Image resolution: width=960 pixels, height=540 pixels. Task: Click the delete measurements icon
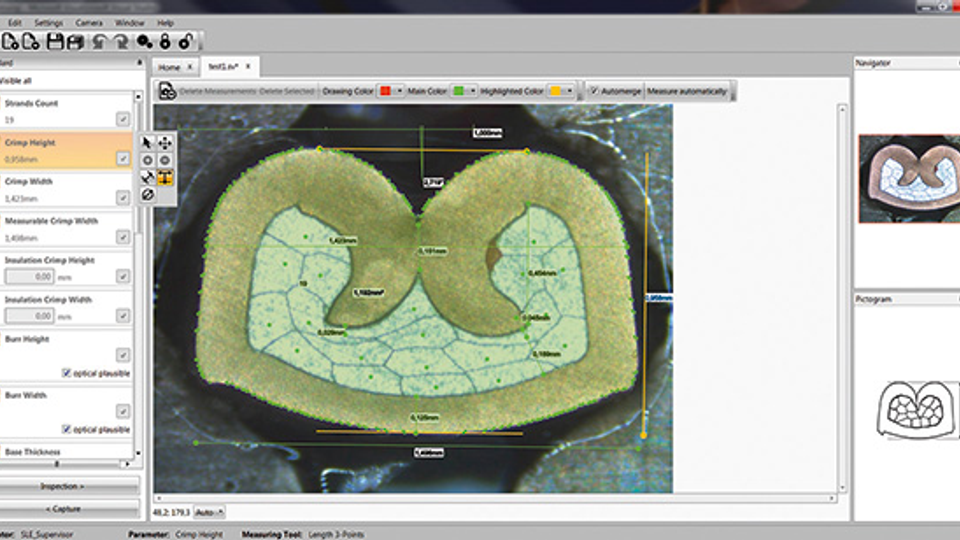(x=167, y=91)
